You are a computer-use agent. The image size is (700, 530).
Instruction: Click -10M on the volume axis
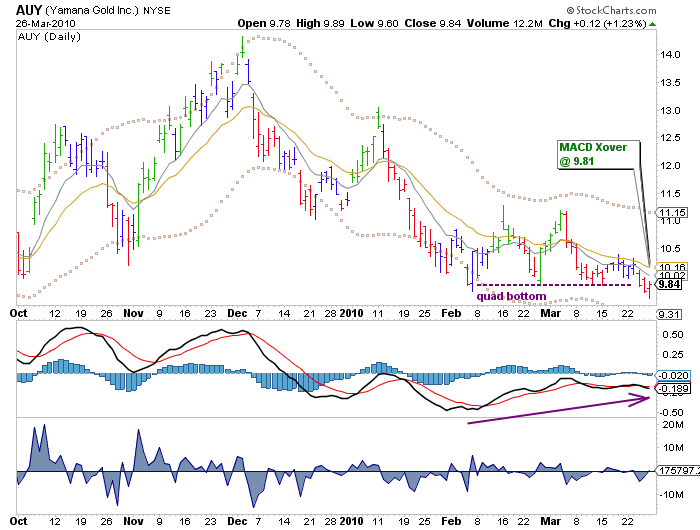671,495
